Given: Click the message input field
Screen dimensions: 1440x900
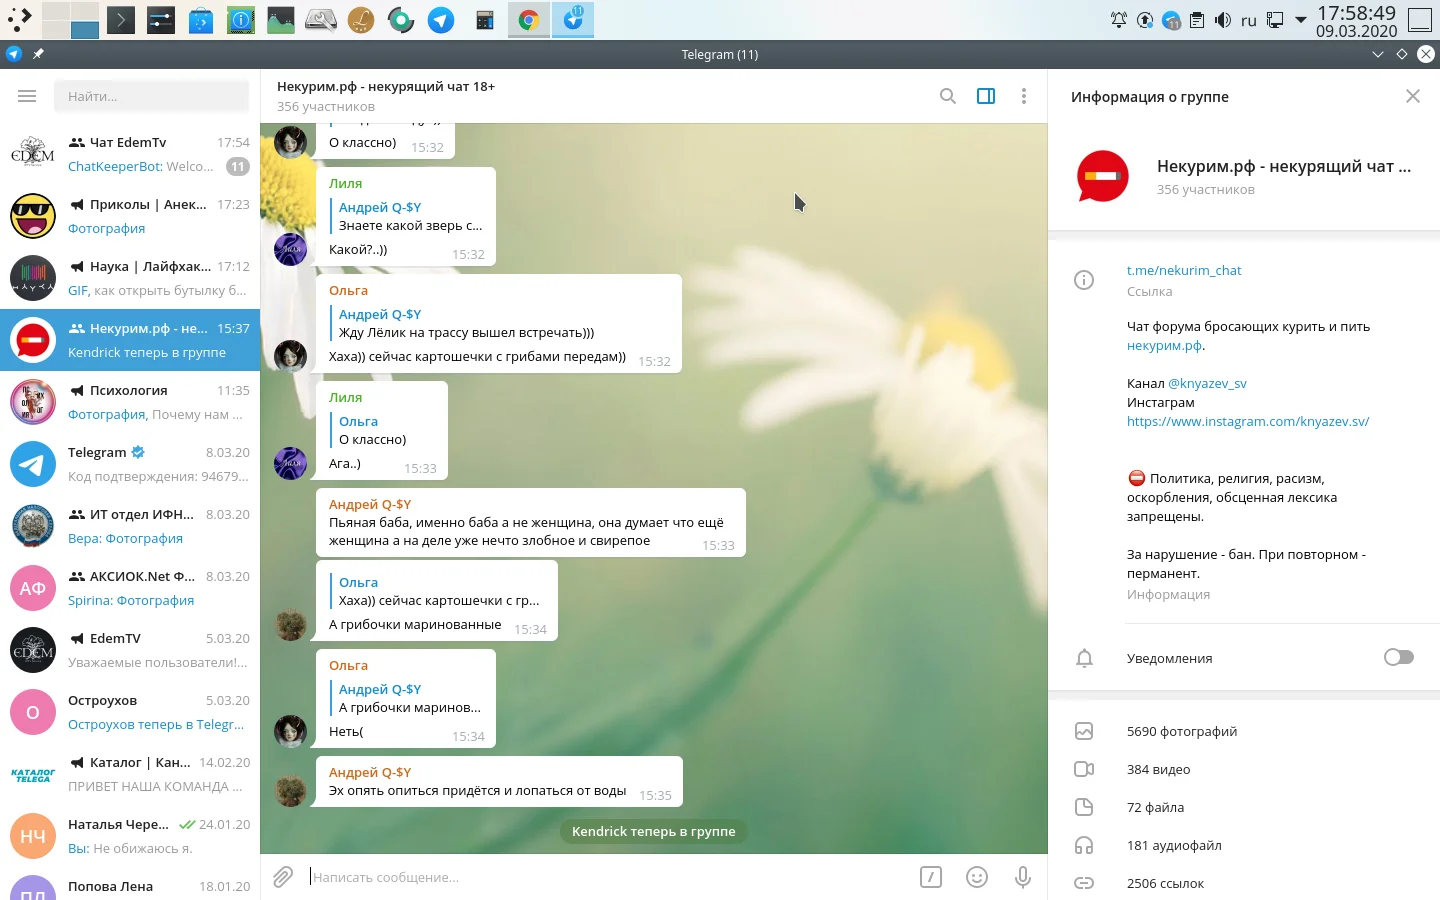Looking at the screenshot, I should click(600, 877).
